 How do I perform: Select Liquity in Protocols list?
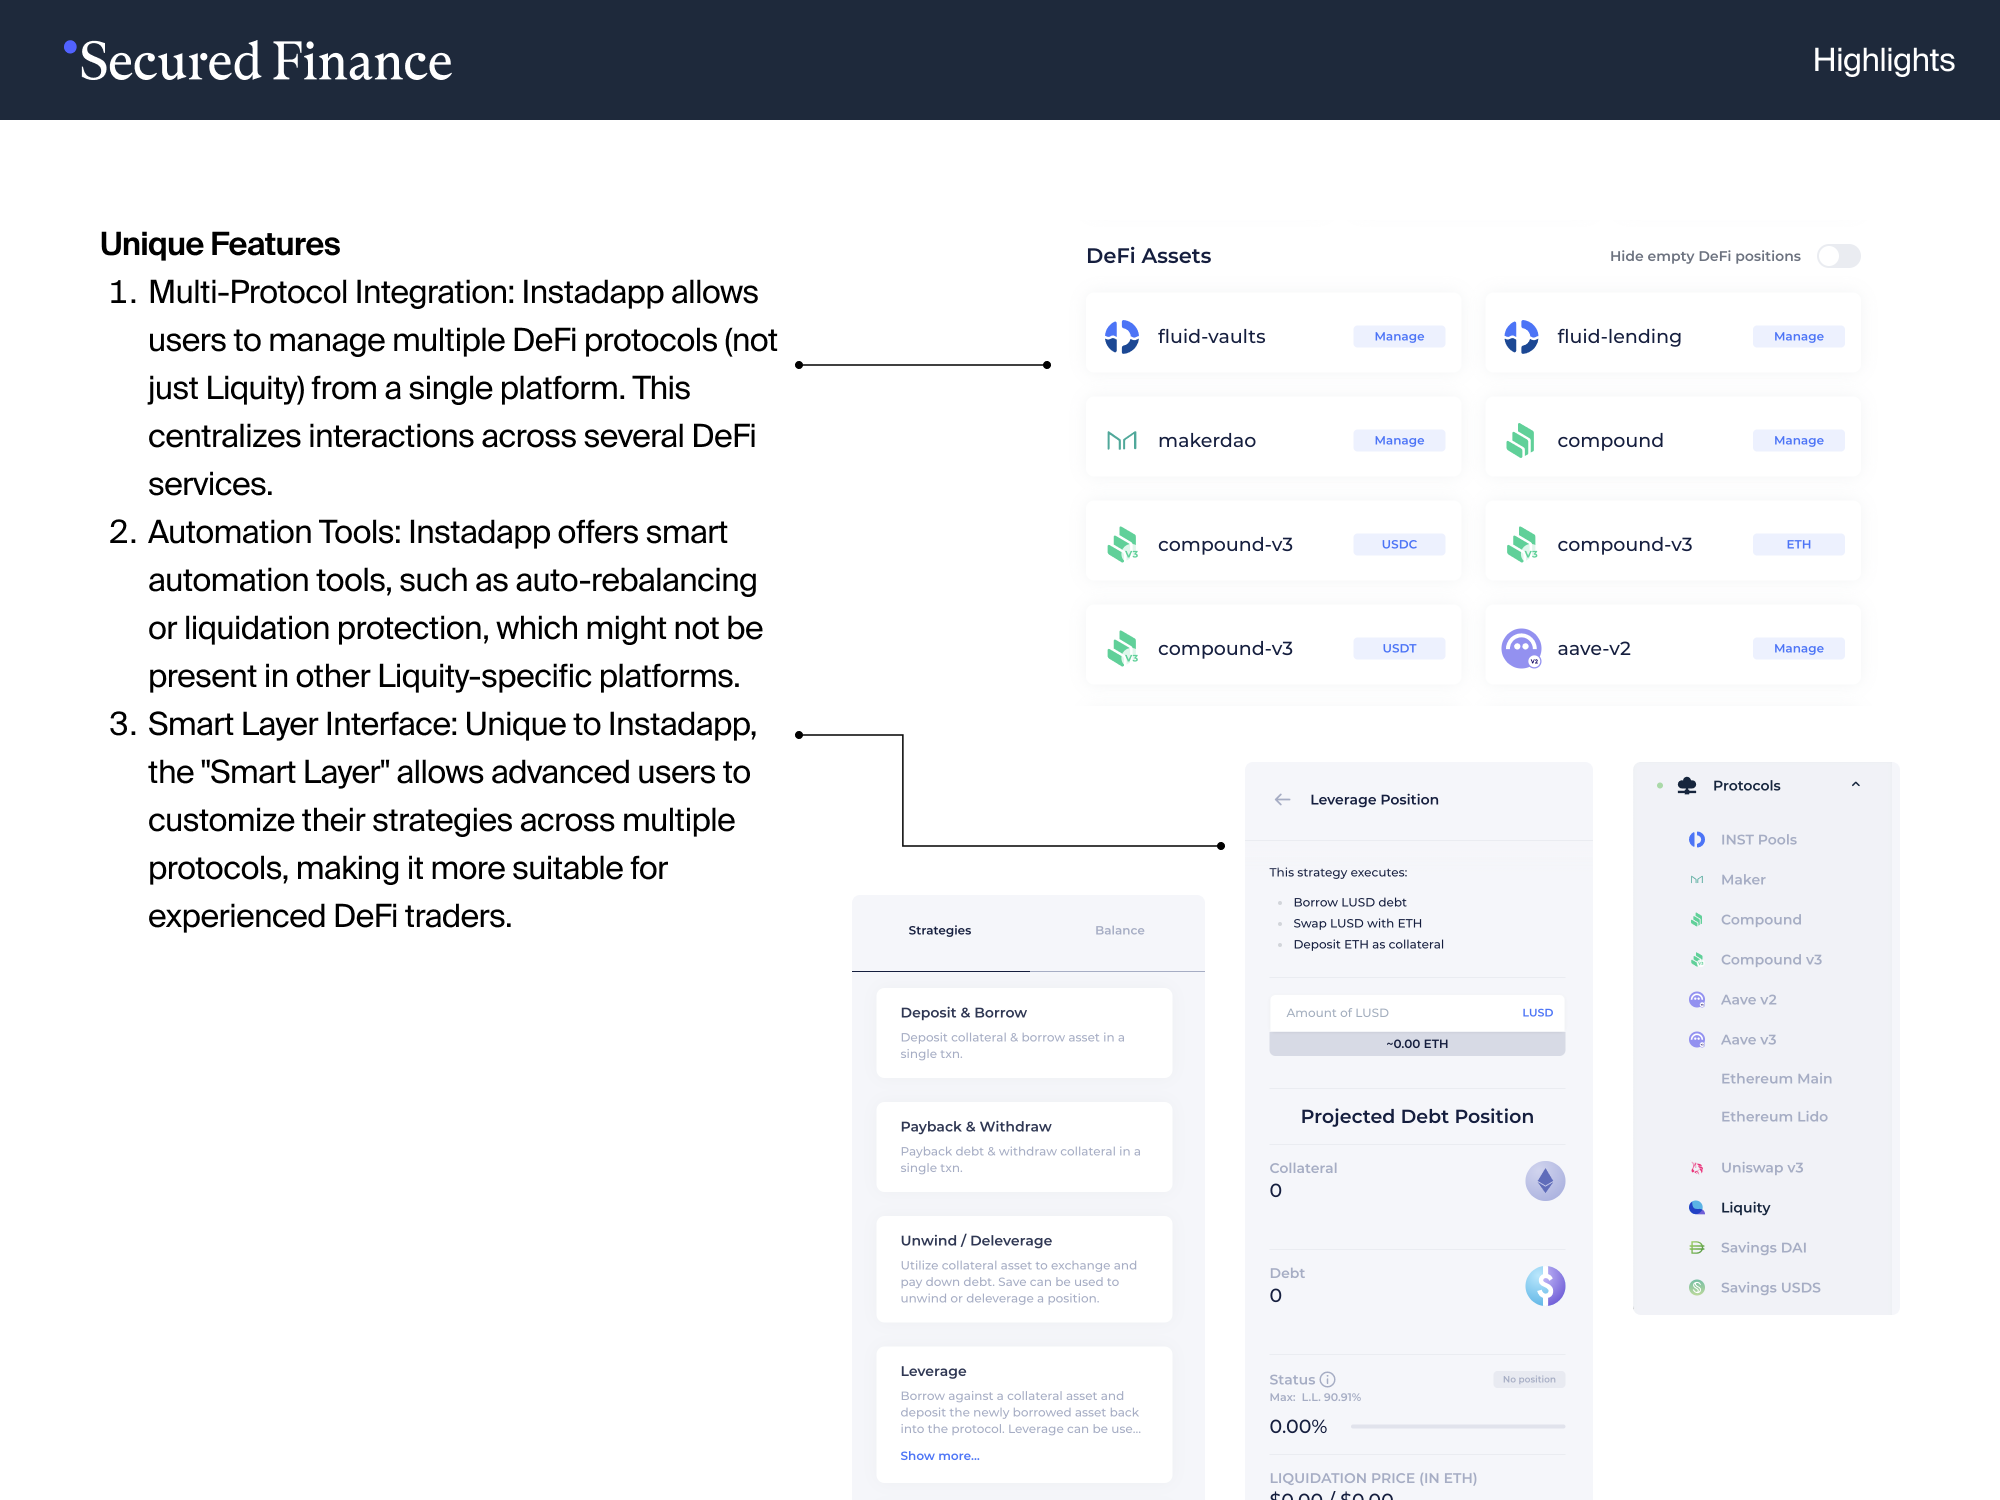pos(1745,1208)
